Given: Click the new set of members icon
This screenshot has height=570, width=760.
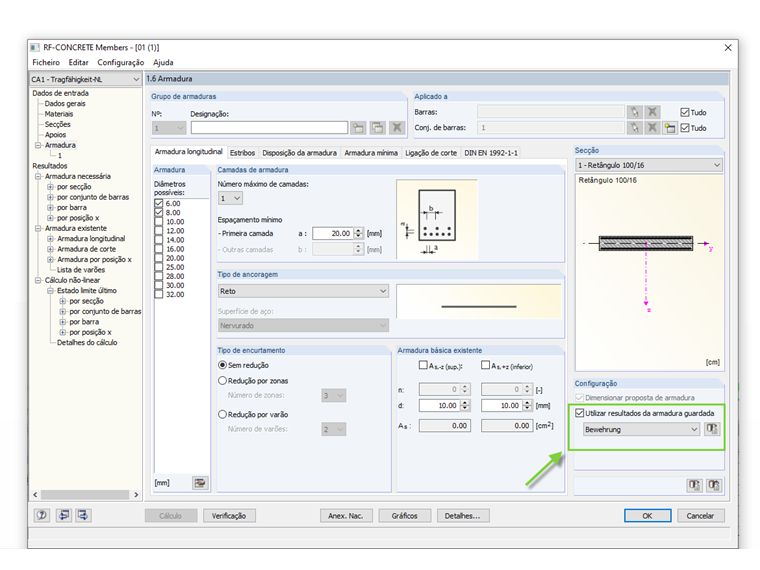Looking at the screenshot, I should (670, 128).
